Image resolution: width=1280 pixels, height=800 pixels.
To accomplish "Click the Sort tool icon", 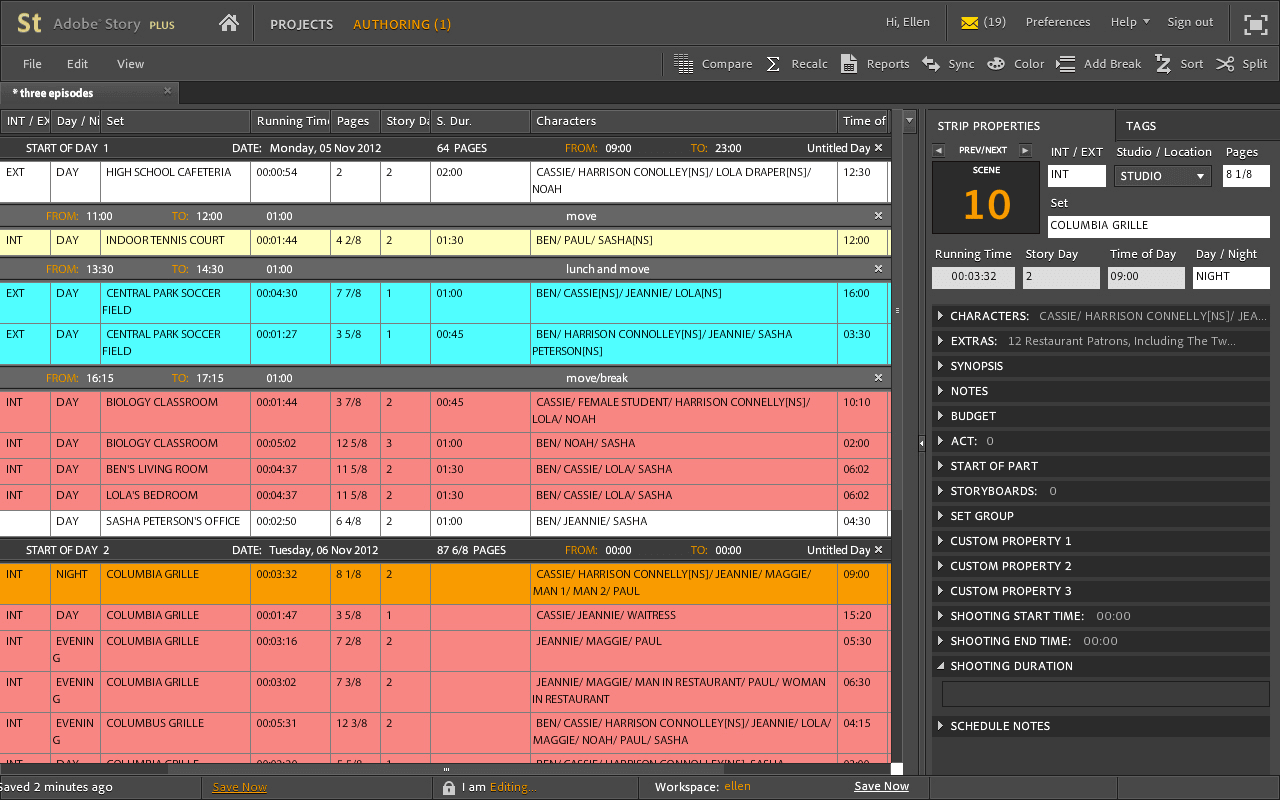I will coord(1163,64).
